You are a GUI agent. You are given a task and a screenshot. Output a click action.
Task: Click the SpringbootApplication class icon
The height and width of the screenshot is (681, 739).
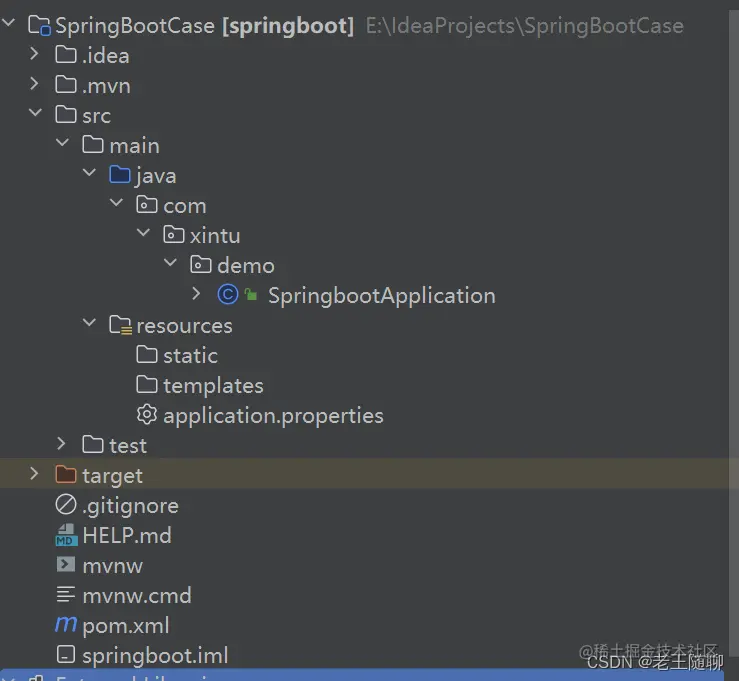click(227, 295)
